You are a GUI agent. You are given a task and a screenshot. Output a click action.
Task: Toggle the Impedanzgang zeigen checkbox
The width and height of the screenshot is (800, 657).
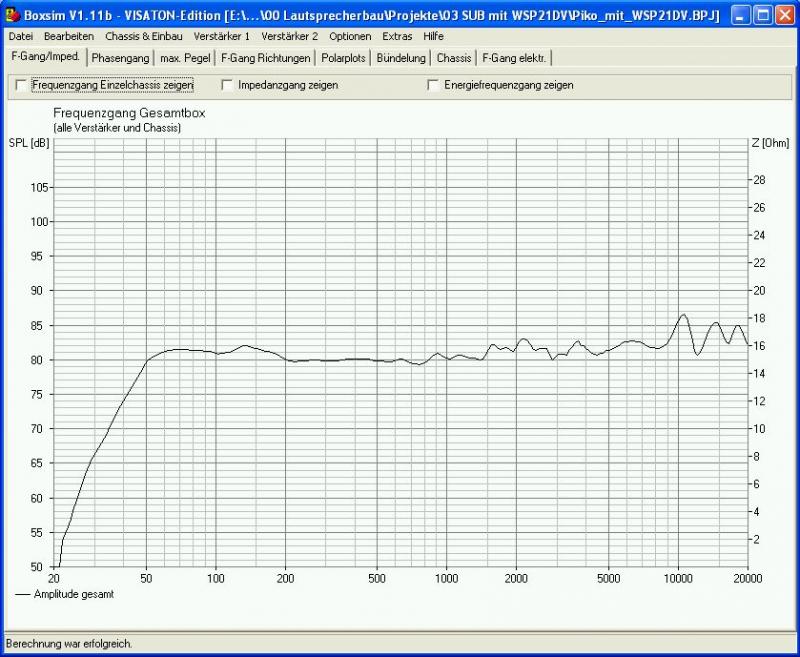pos(228,86)
